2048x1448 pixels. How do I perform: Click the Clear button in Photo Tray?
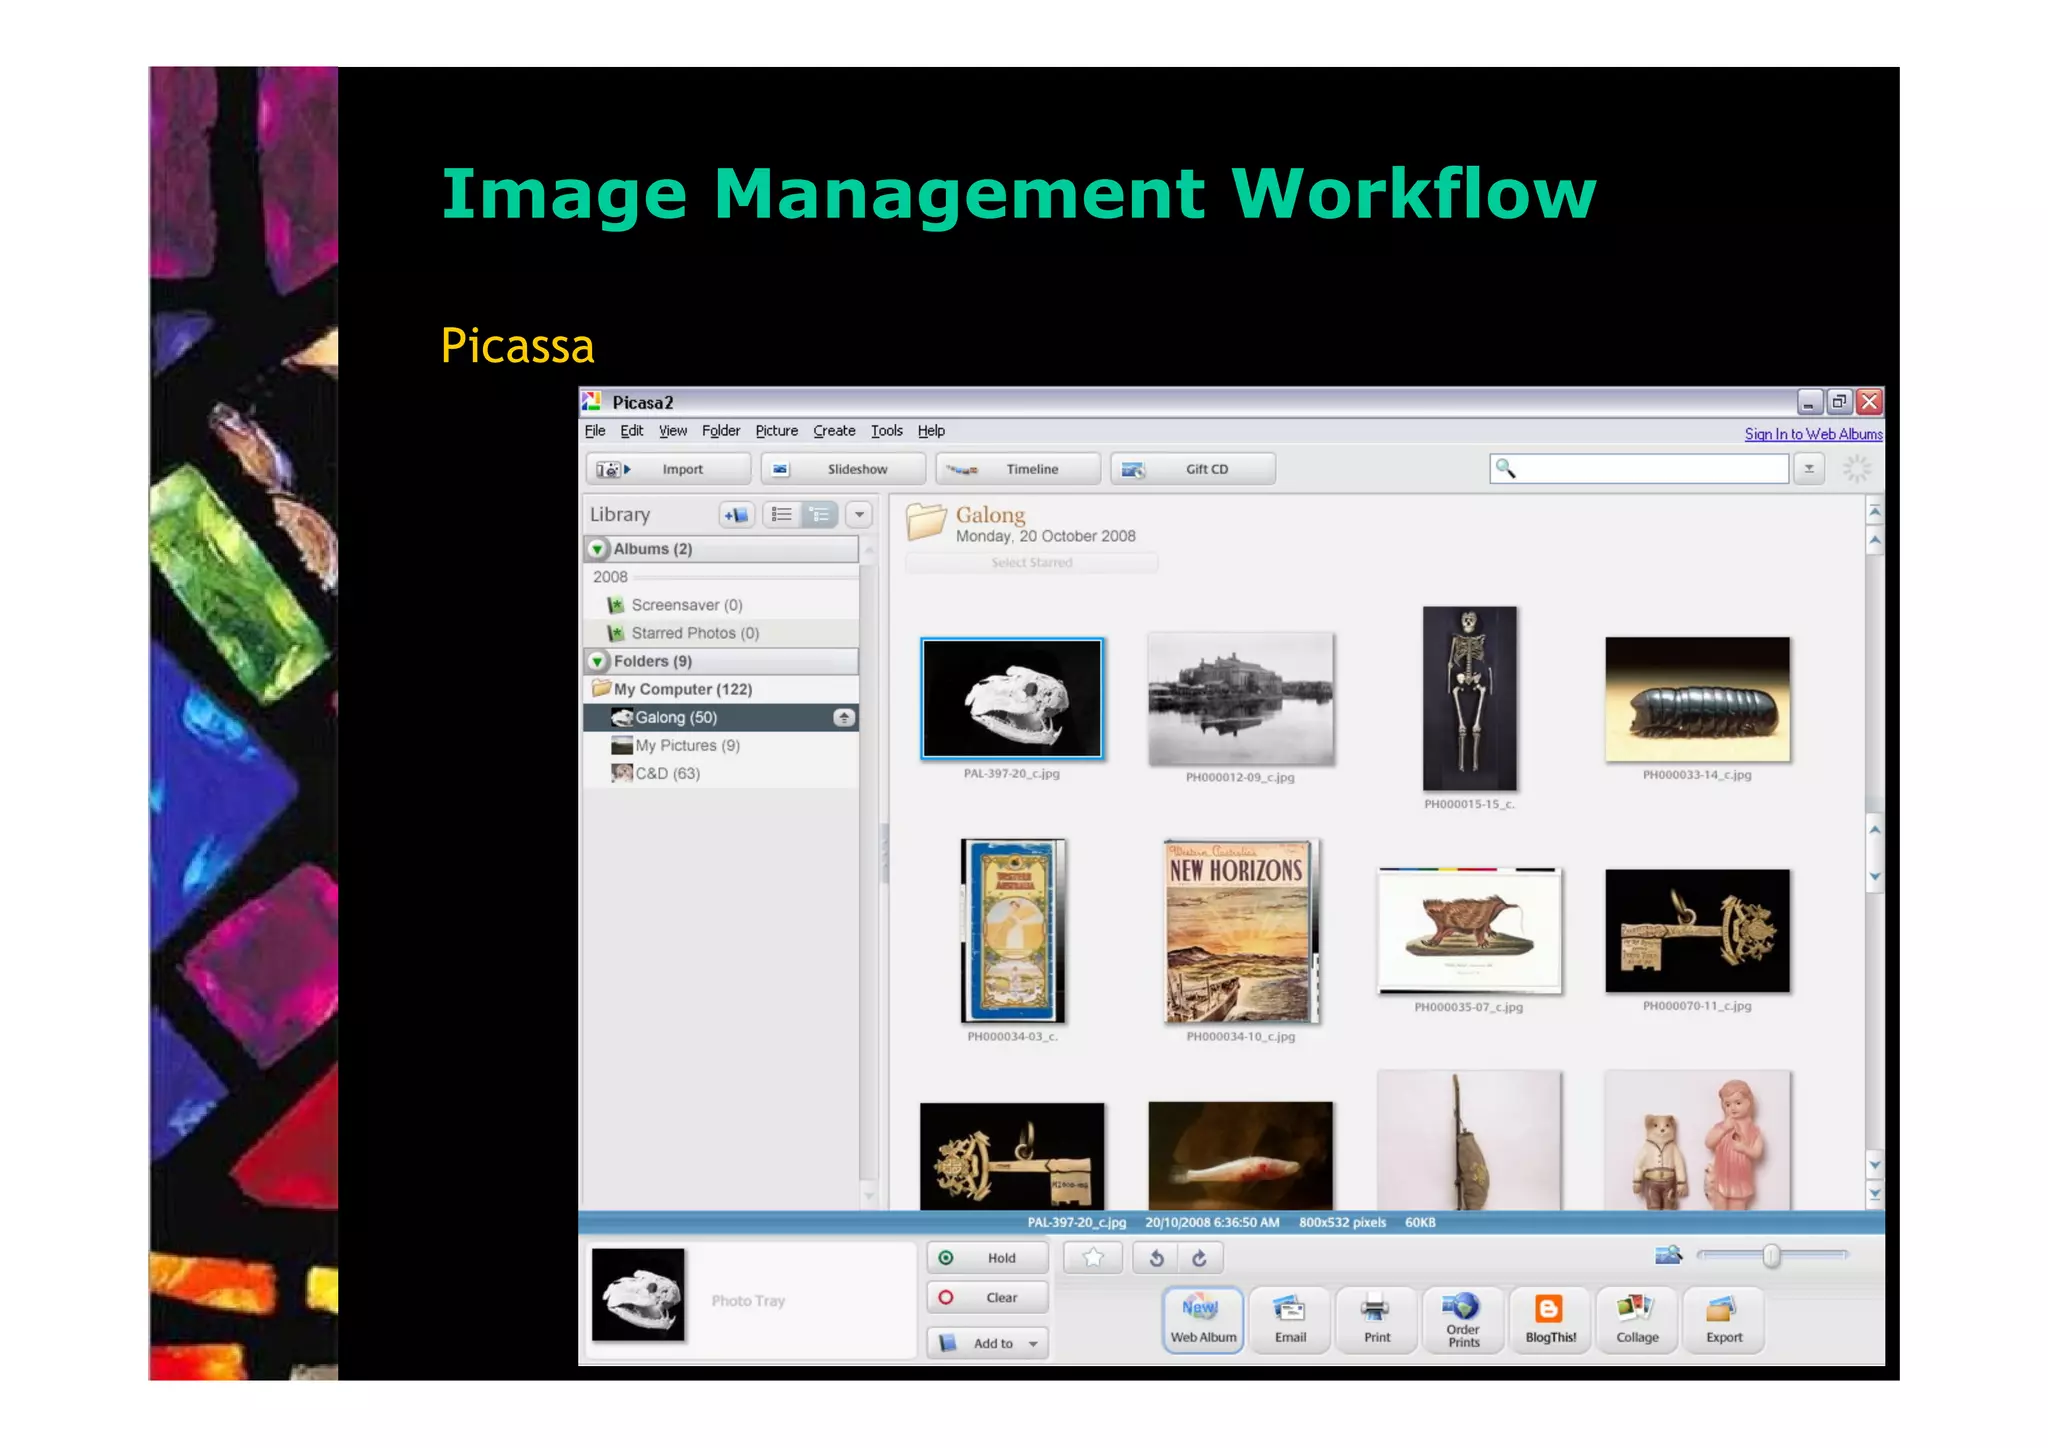(987, 1297)
